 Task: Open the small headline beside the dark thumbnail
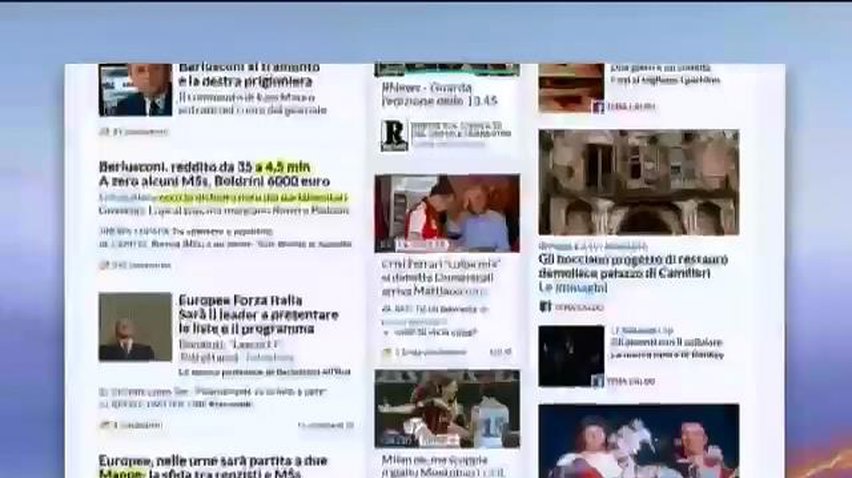[667, 348]
